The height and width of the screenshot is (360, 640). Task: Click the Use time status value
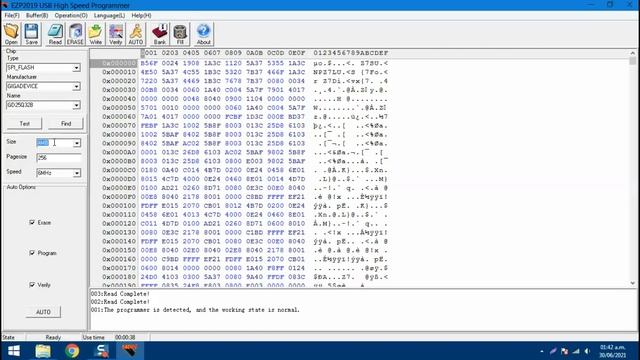pos(125,338)
